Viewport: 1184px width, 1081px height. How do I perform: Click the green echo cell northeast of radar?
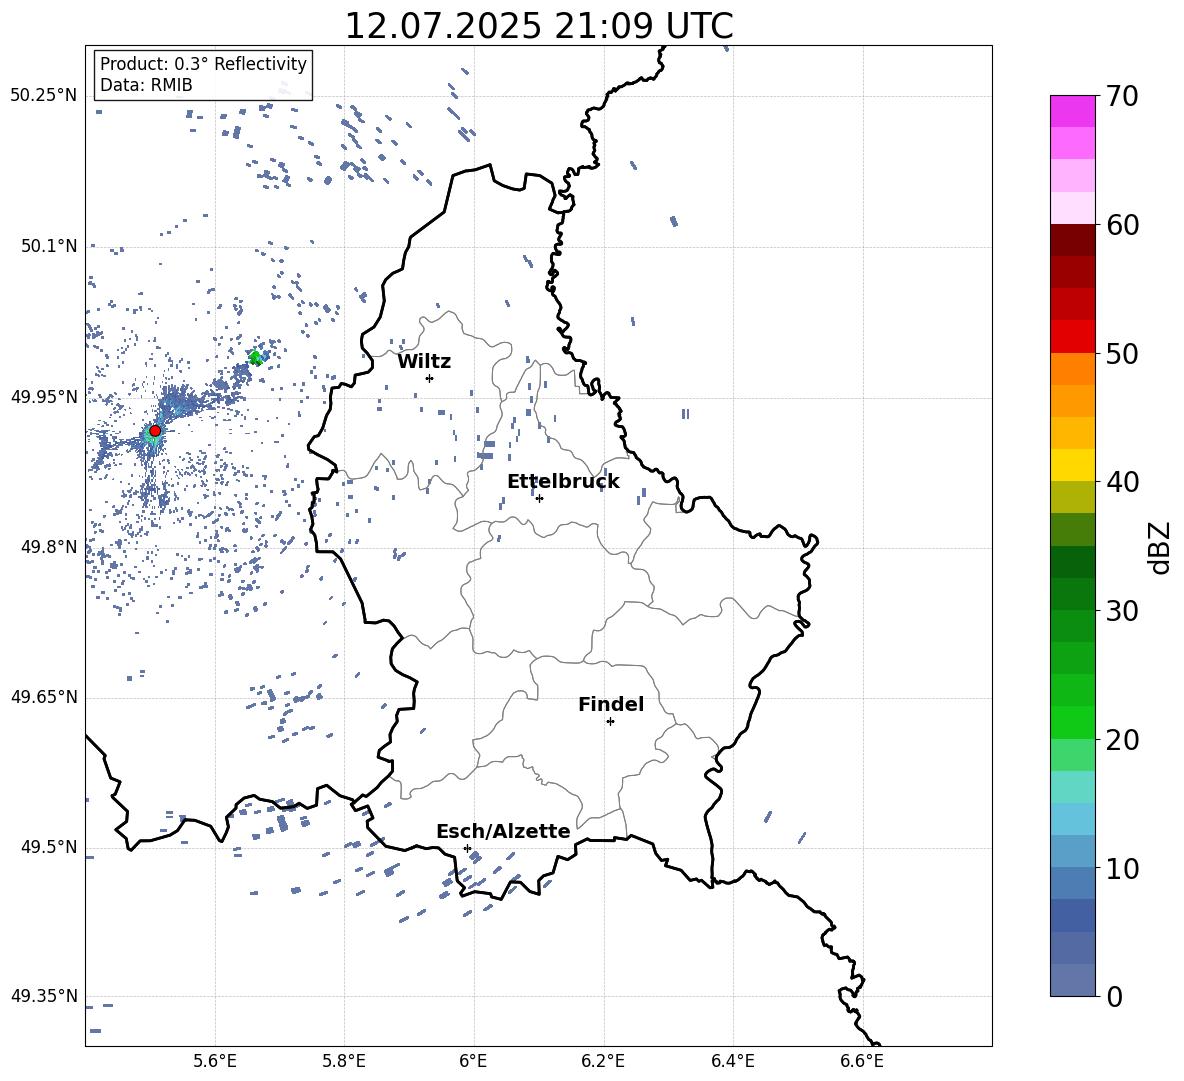click(x=256, y=357)
